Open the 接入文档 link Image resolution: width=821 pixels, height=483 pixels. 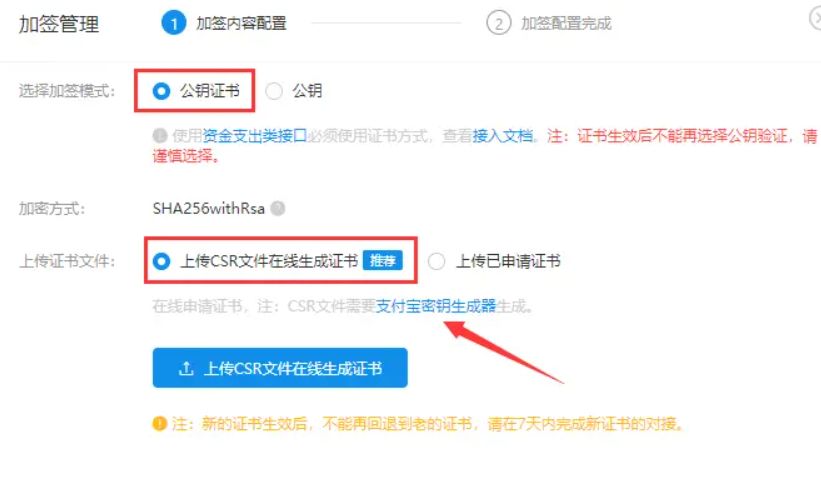coord(502,136)
